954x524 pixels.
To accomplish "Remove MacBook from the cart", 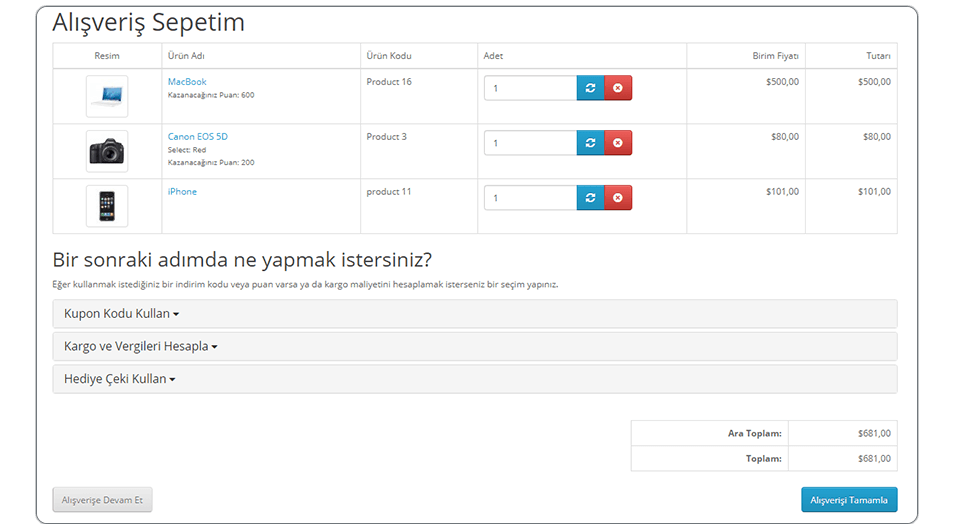I will 618,88.
